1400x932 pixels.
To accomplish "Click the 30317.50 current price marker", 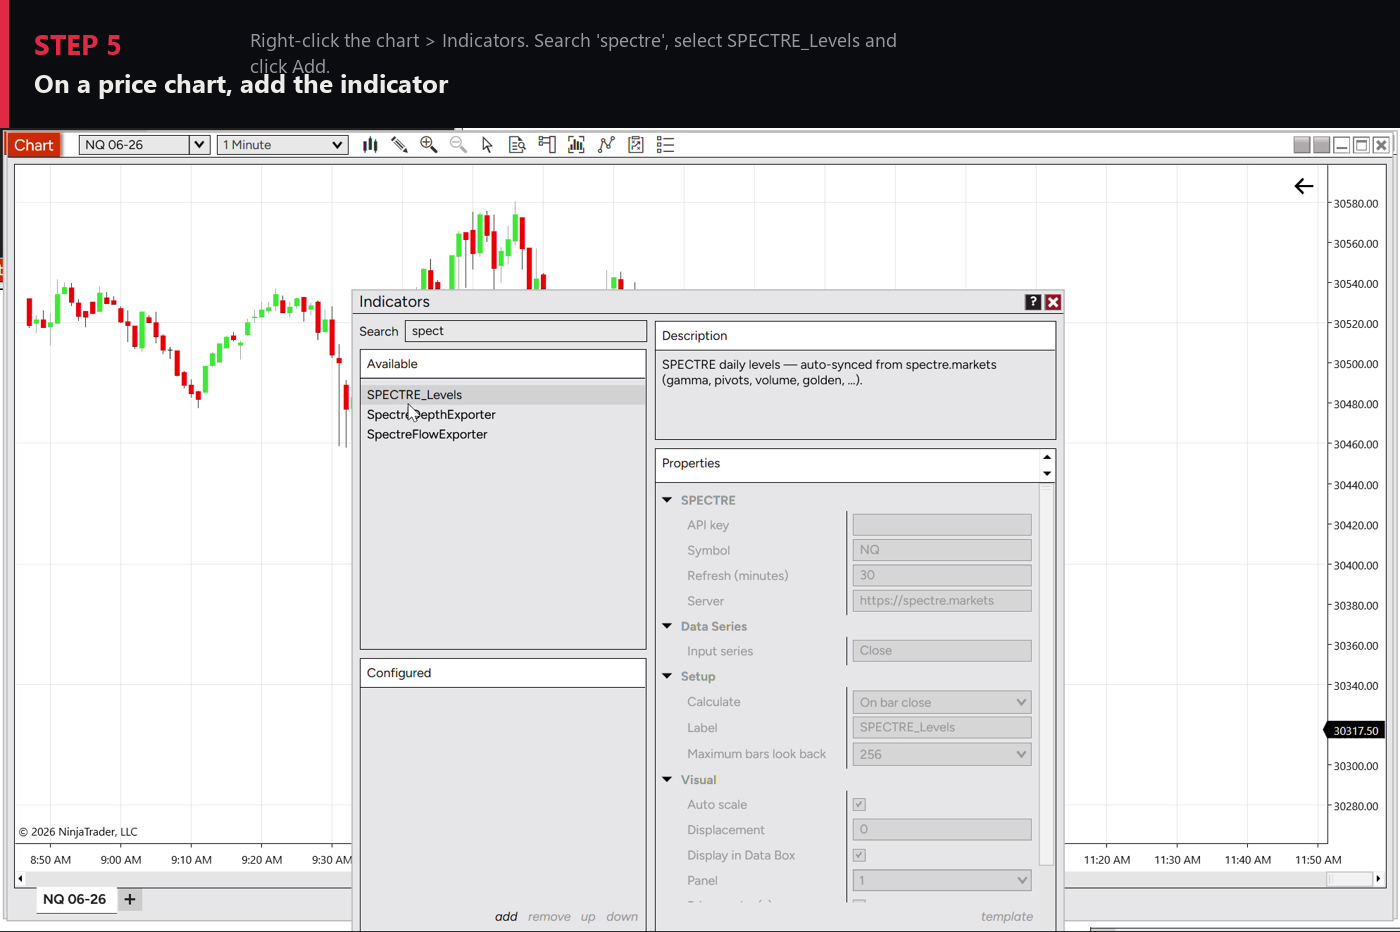I will tap(1354, 731).
